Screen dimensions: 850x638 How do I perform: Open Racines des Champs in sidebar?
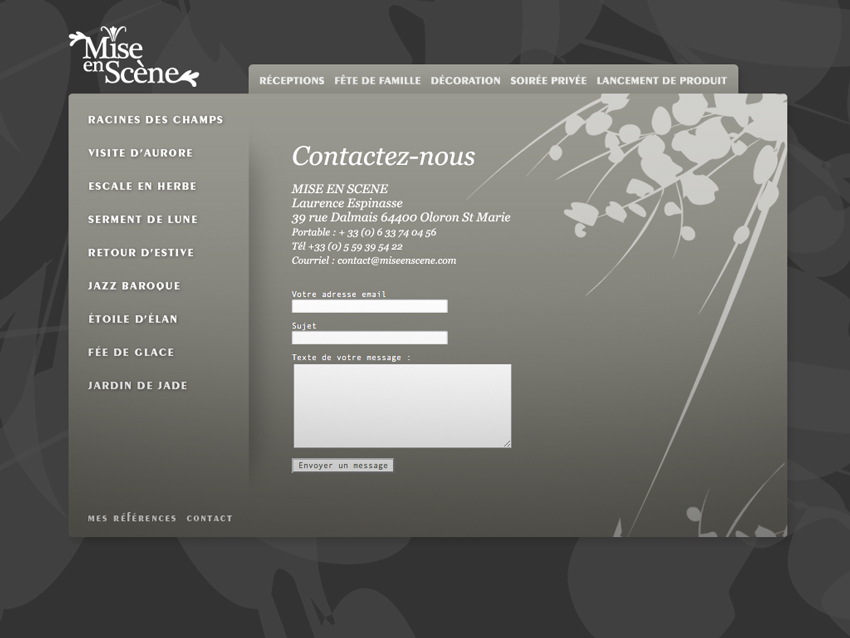155,120
